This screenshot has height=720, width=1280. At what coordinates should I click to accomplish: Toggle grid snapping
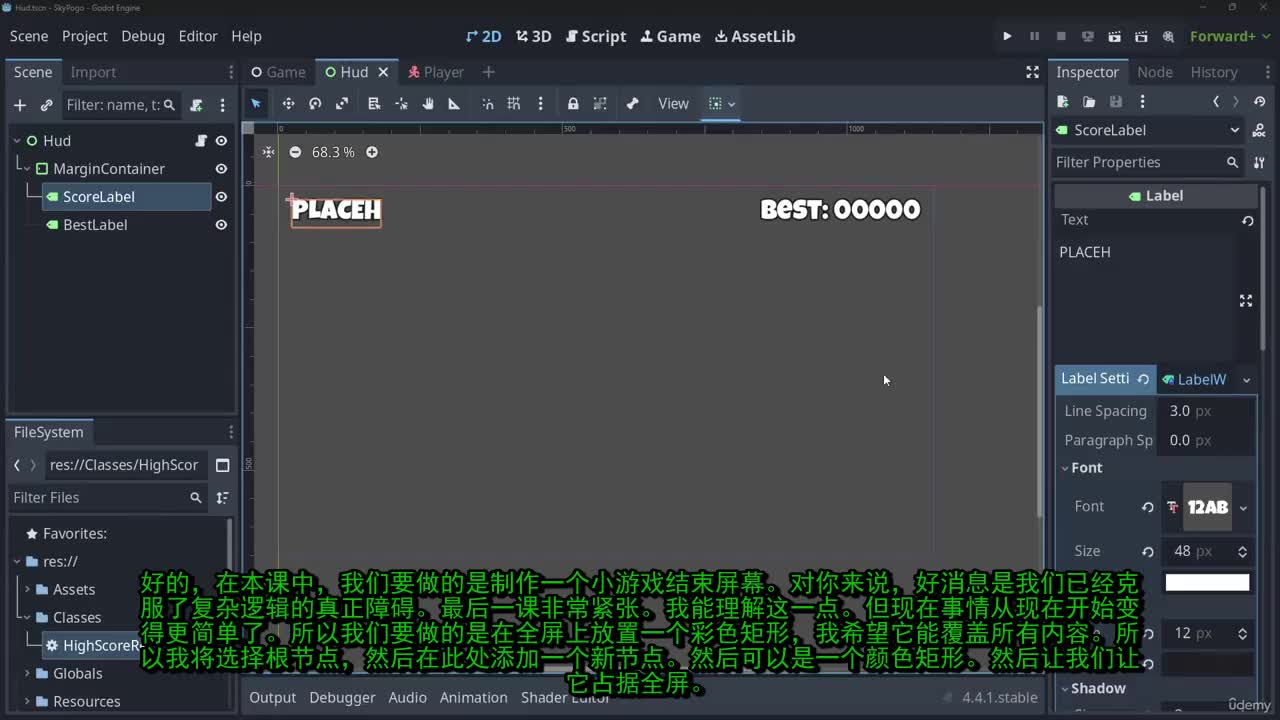tap(514, 104)
